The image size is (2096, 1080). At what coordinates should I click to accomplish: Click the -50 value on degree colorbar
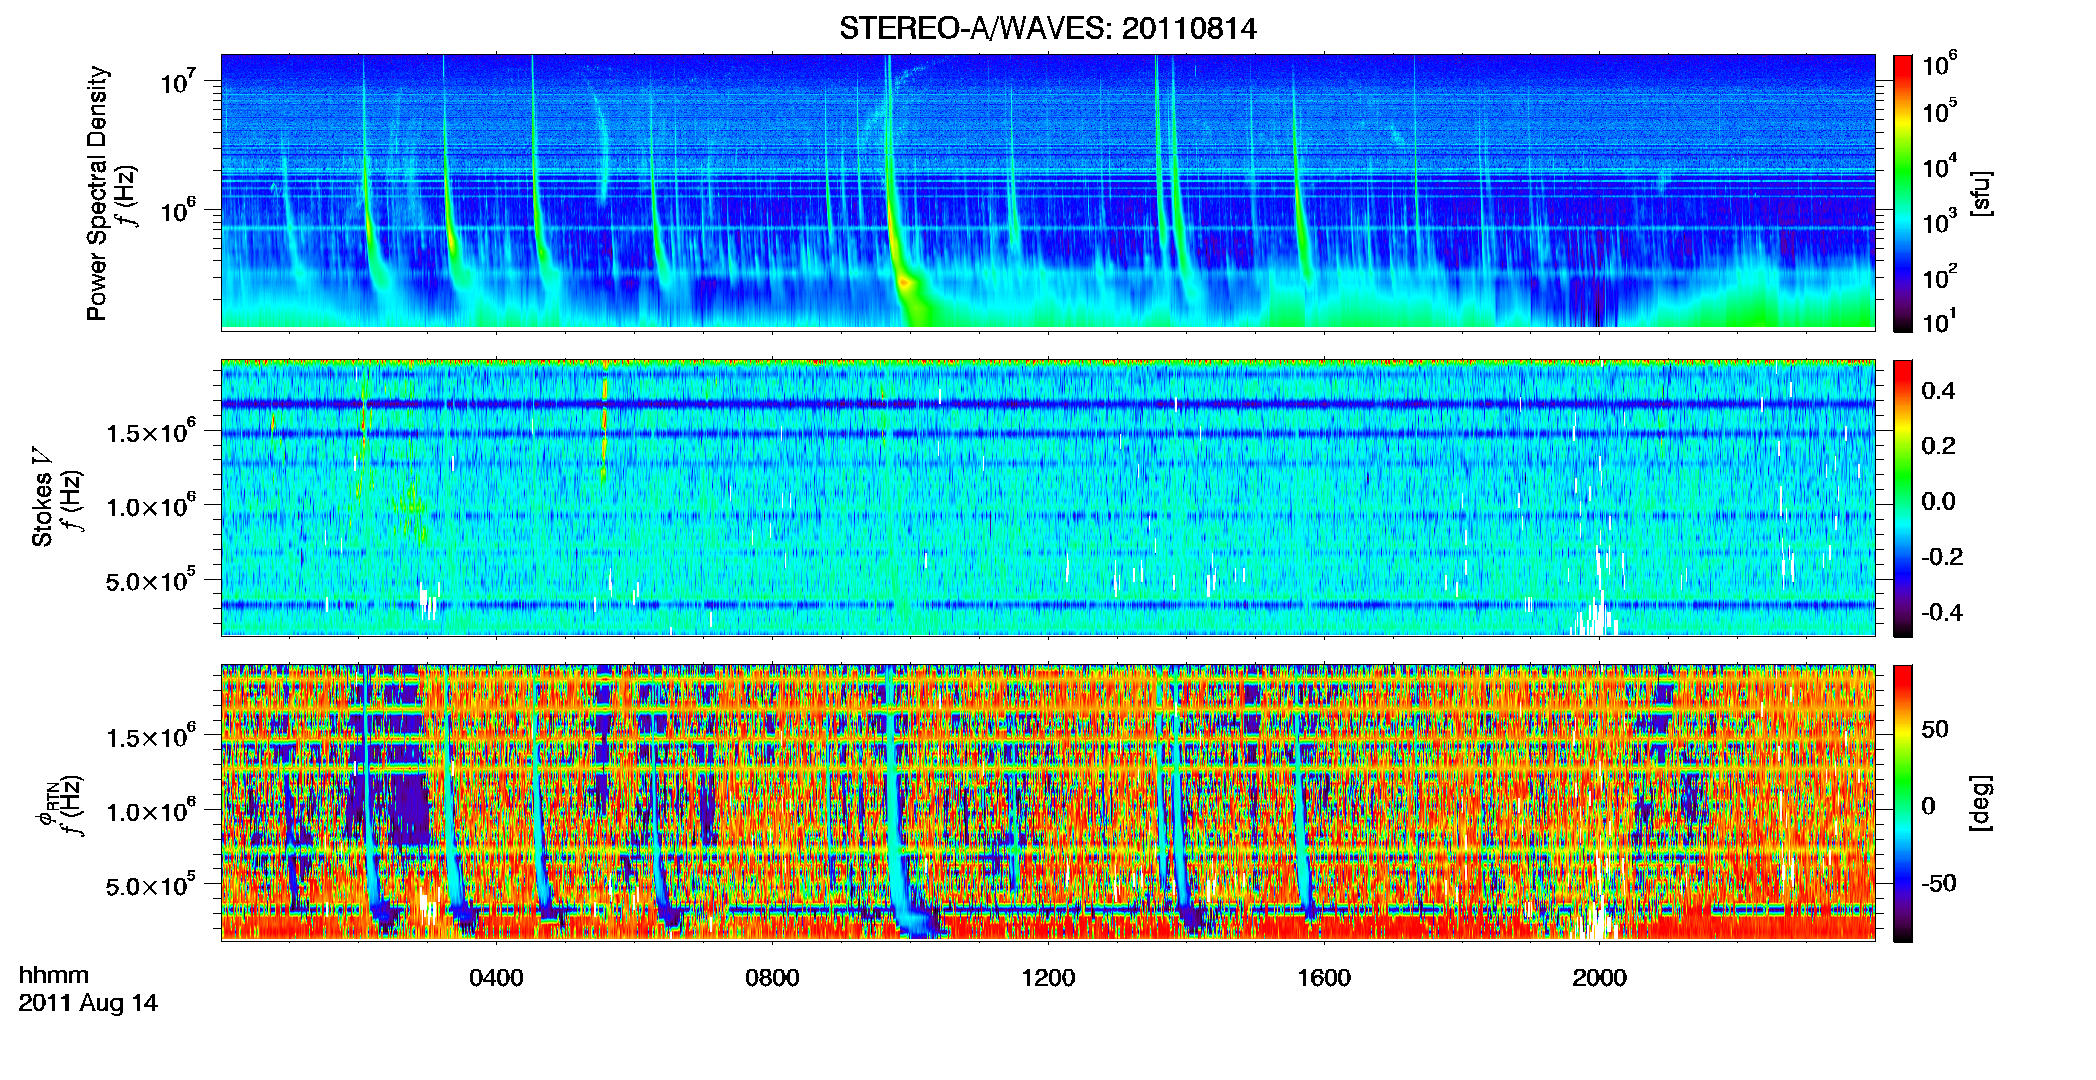click(x=1938, y=883)
